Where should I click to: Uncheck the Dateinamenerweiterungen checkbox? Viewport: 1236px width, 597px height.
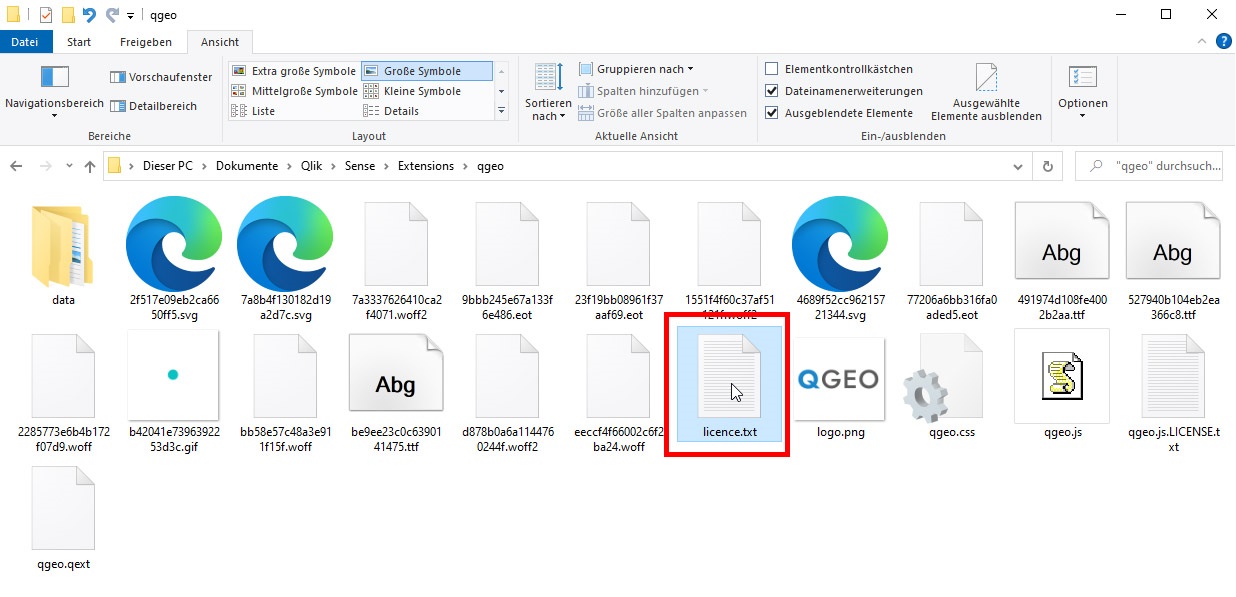click(x=771, y=91)
